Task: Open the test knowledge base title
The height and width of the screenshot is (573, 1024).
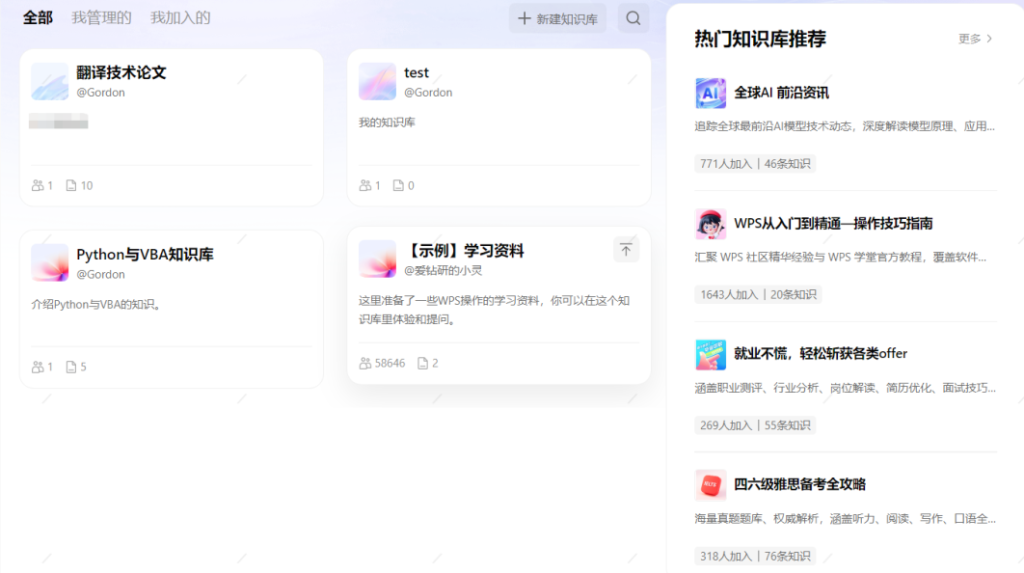Action: tap(416, 73)
